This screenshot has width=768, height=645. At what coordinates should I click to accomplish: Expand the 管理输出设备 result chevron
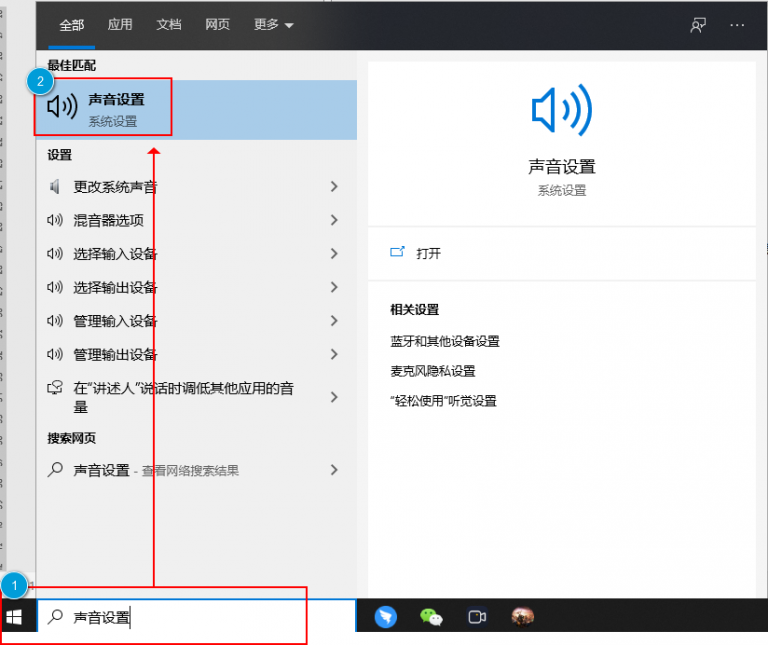pyautogui.click(x=334, y=354)
